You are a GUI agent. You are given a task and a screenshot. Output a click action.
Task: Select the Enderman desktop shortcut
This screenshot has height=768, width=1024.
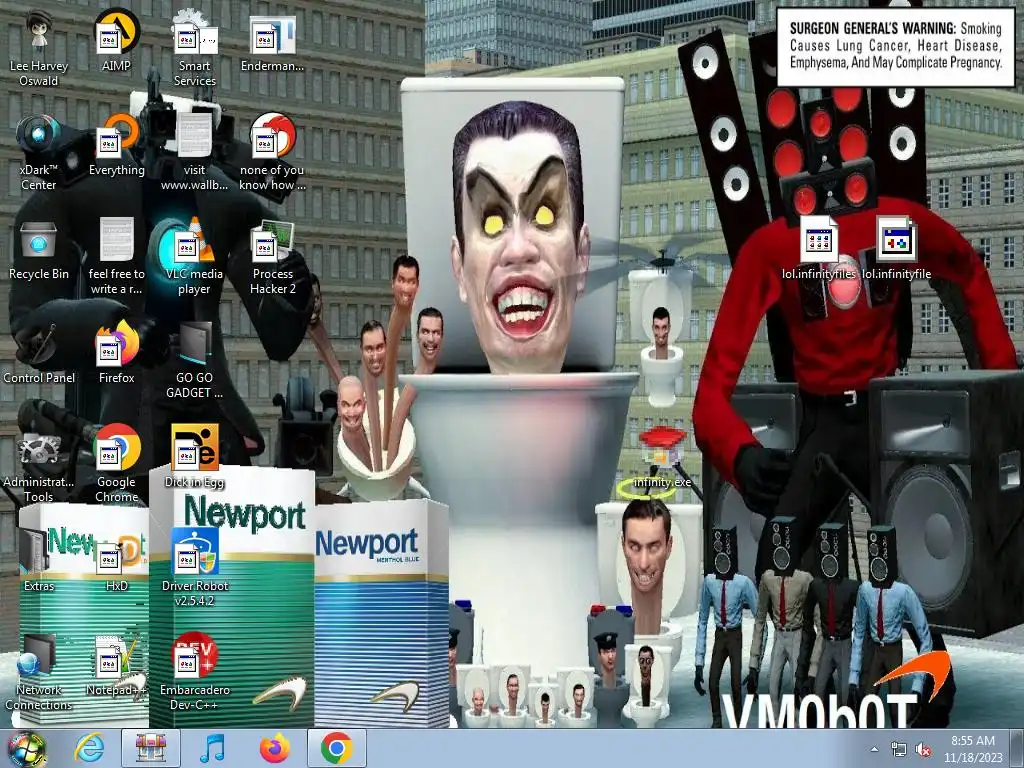272,40
